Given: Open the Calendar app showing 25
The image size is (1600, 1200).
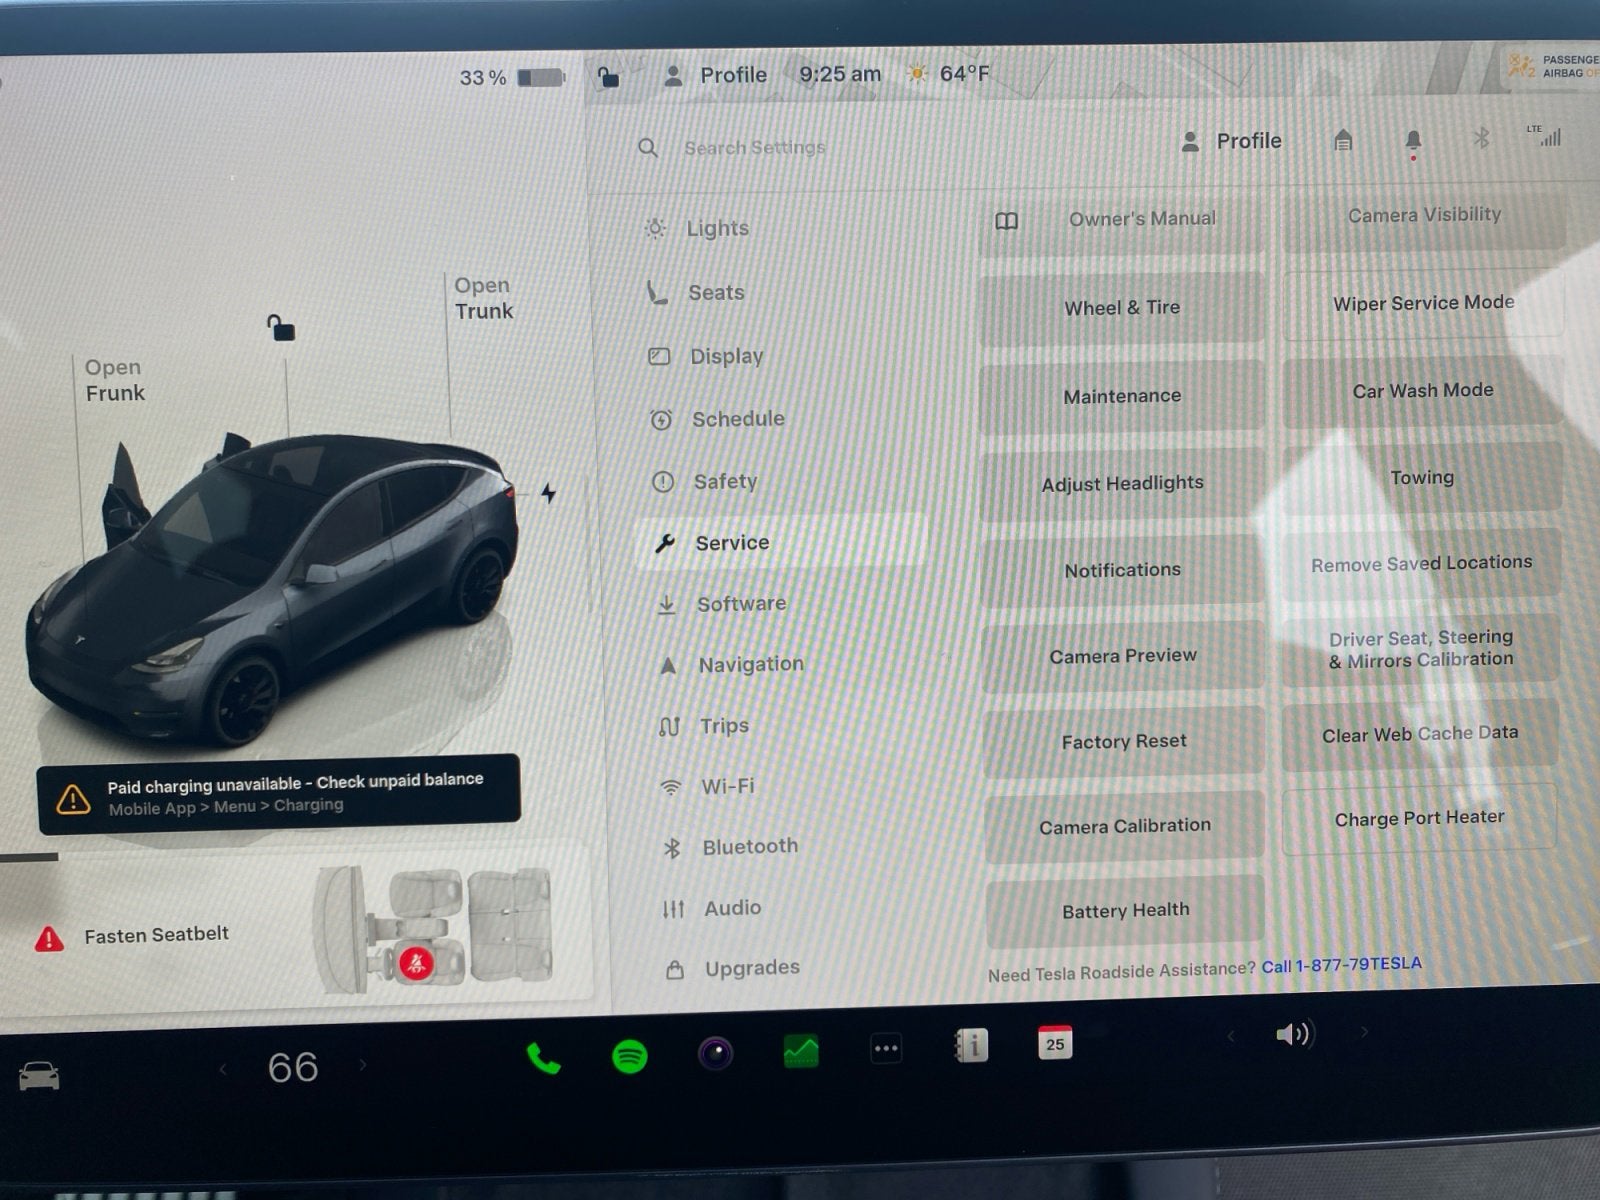Looking at the screenshot, I should (1055, 1044).
